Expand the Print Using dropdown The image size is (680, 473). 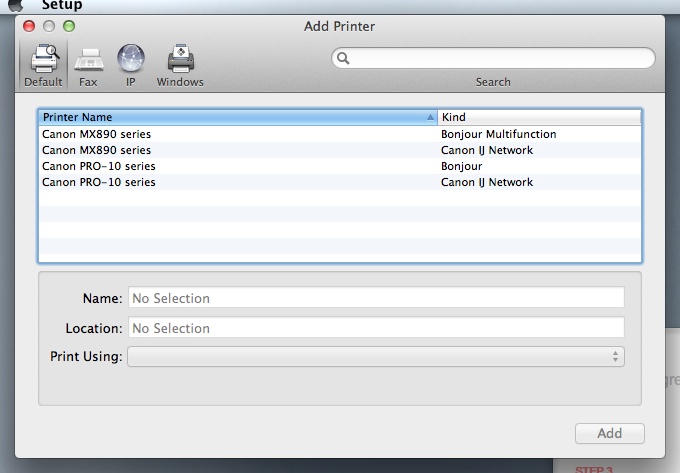click(375, 357)
